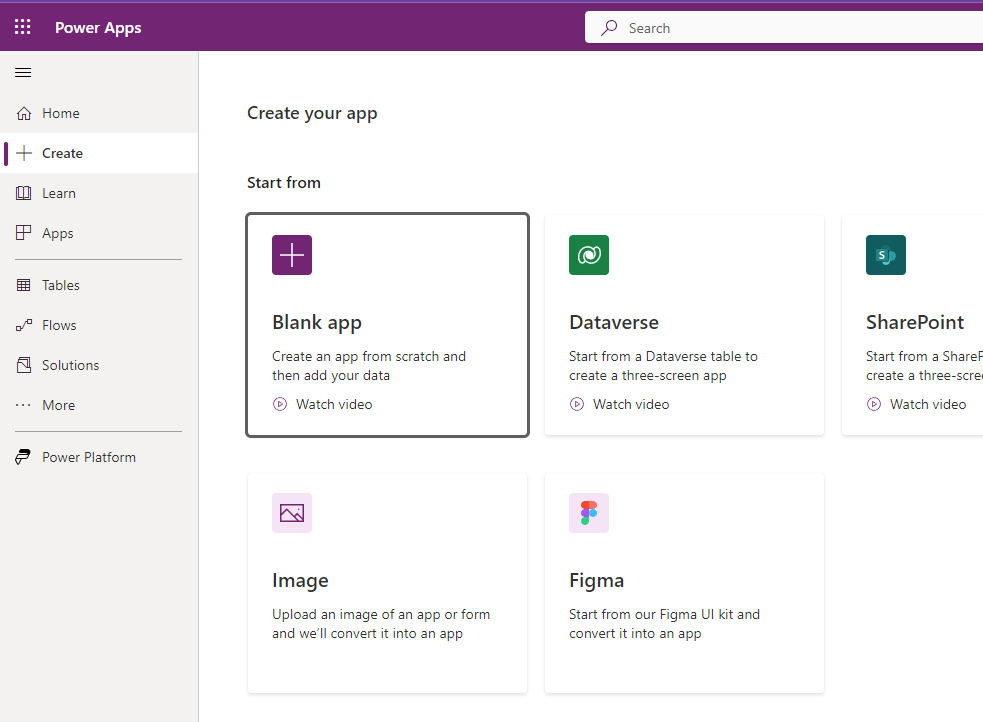
Task: Click the More ellipsis icon
Action: (x=24, y=405)
